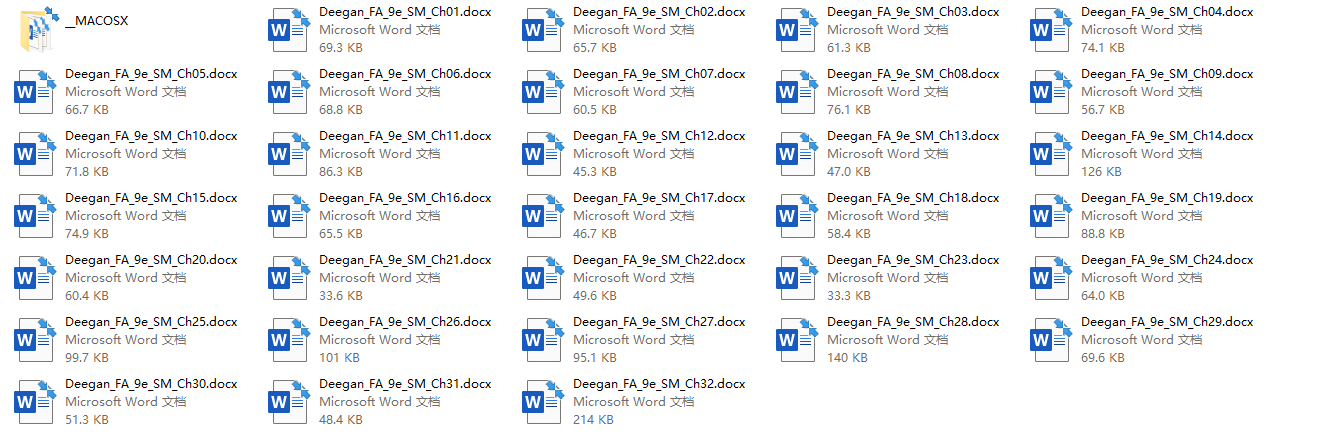Click the Word icon for Deegan_FA_9e_SM_Ch03.docx
Image resolution: width=1336 pixels, height=447 pixels.
click(797, 30)
